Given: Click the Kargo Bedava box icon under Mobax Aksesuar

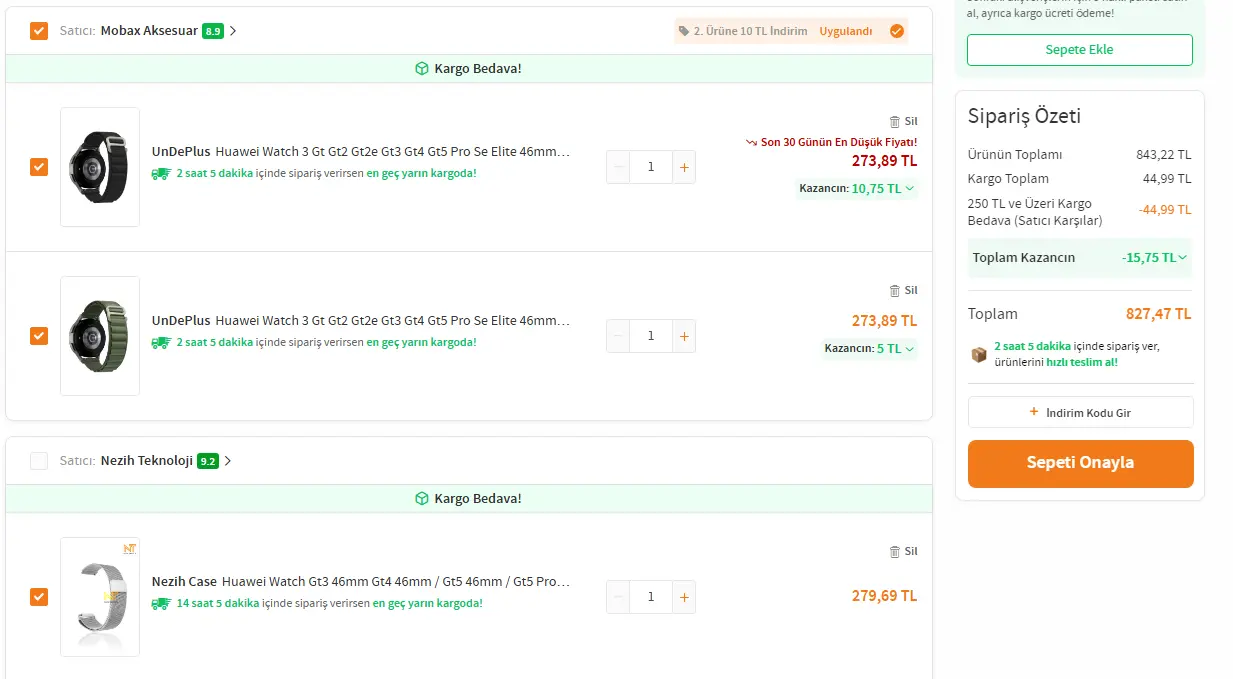Looking at the screenshot, I should [x=422, y=68].
